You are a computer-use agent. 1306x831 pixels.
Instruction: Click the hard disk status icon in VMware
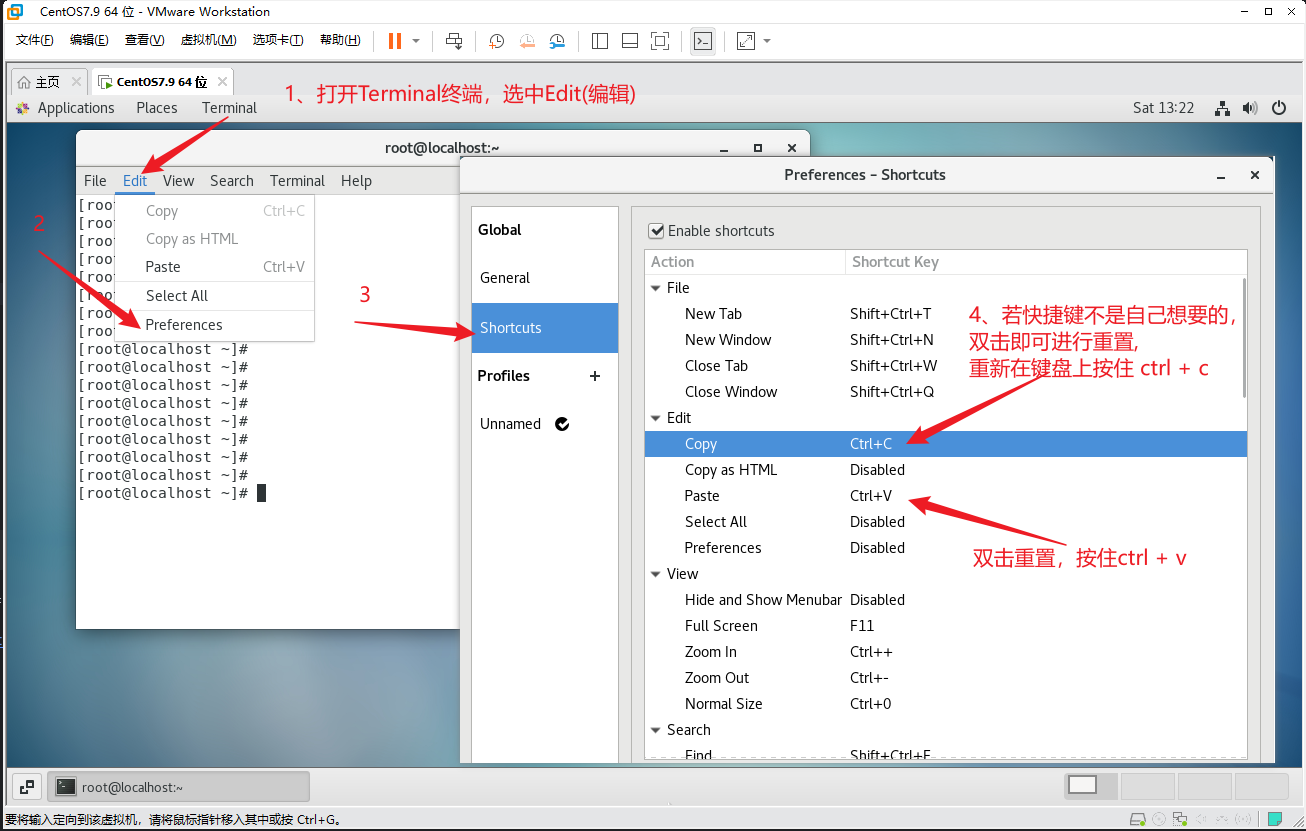[x=1136, y=820]
